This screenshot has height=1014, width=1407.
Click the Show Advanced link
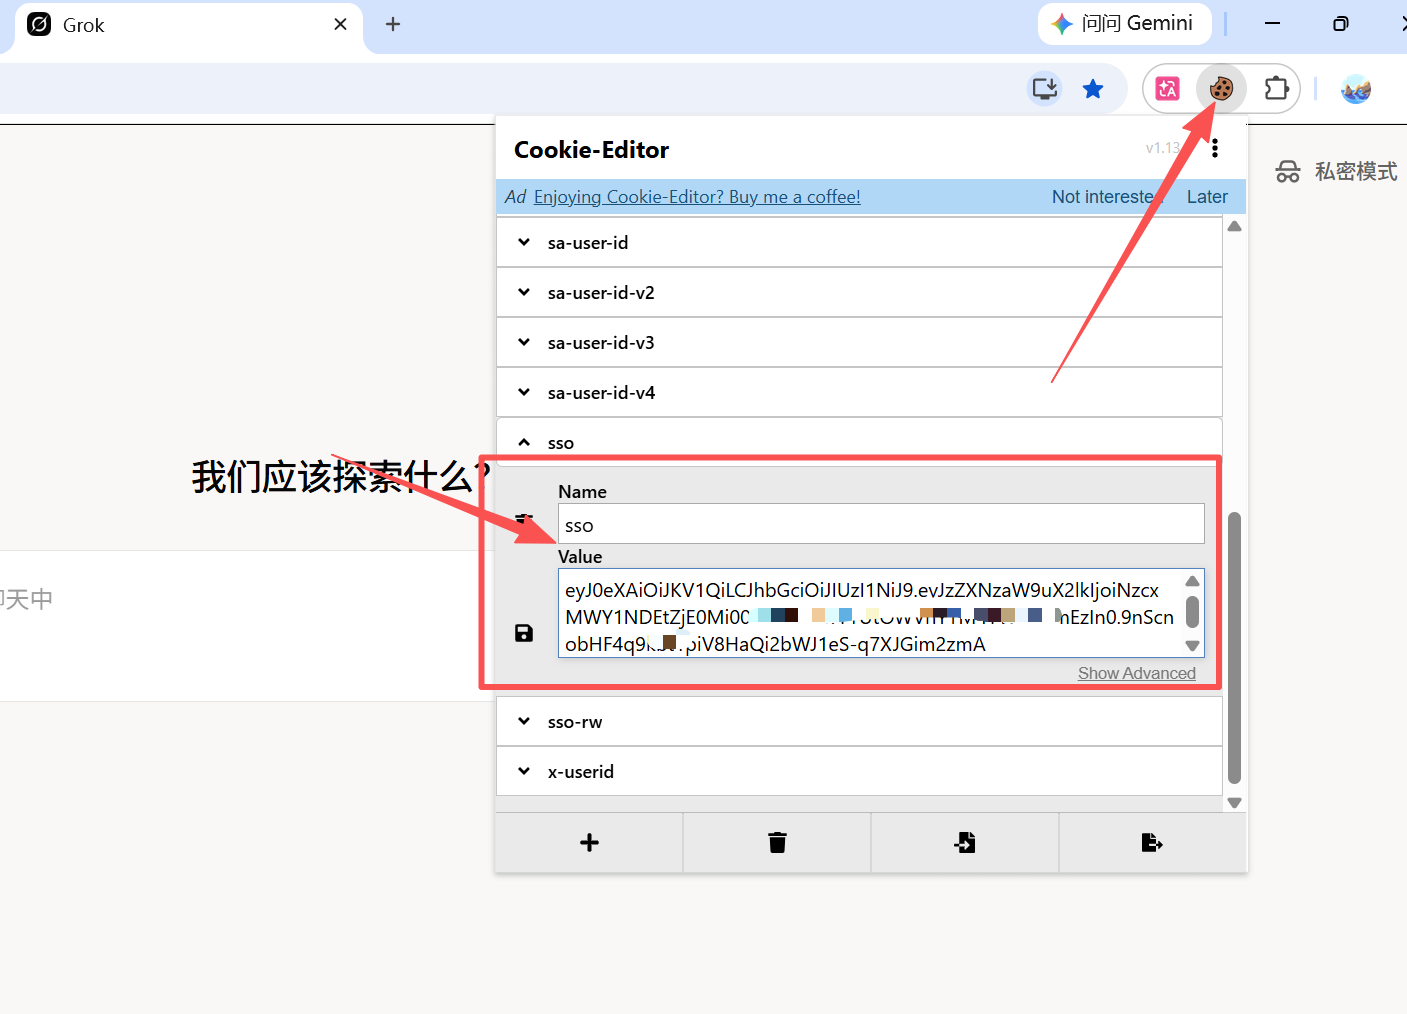click(1137, 673)
